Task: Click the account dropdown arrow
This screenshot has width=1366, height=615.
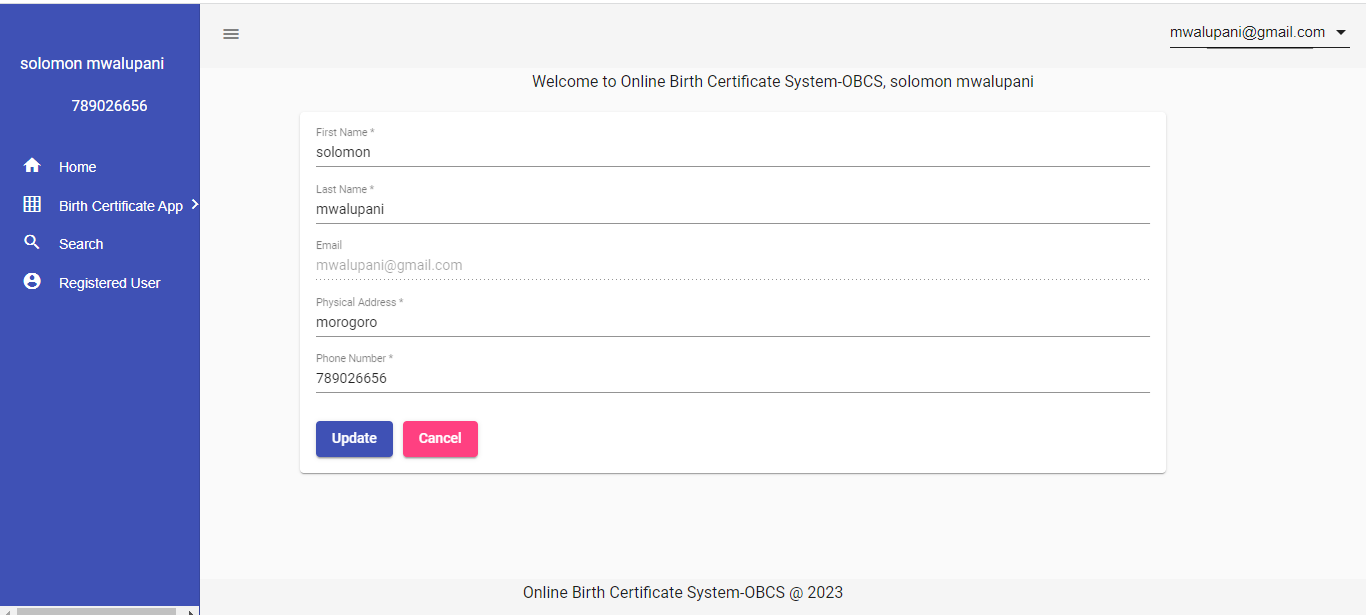Action: point(1340,33)
